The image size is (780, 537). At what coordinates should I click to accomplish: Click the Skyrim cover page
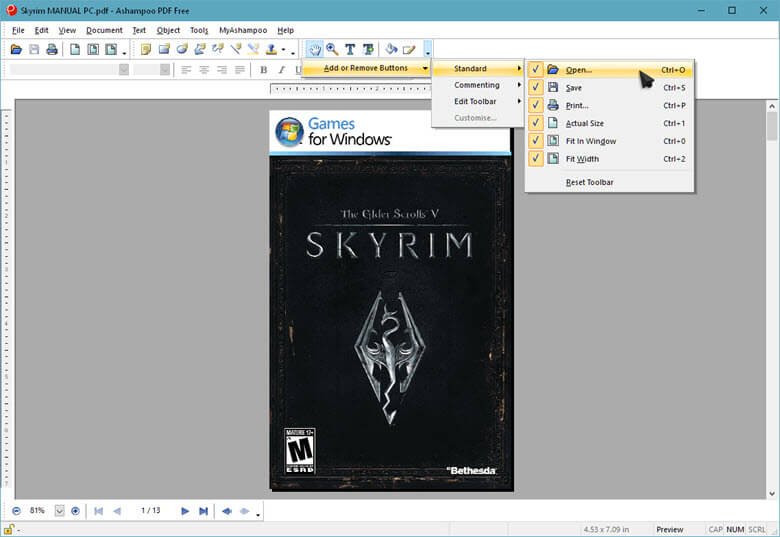pos(391,301)
